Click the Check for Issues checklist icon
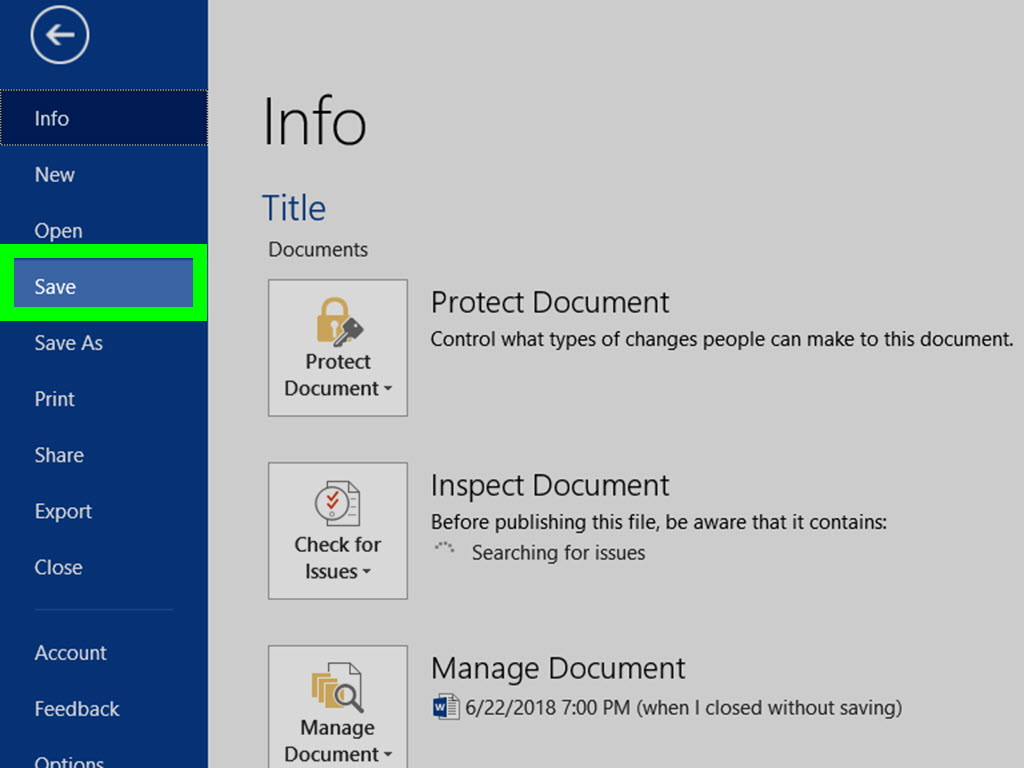 [338, 504]
